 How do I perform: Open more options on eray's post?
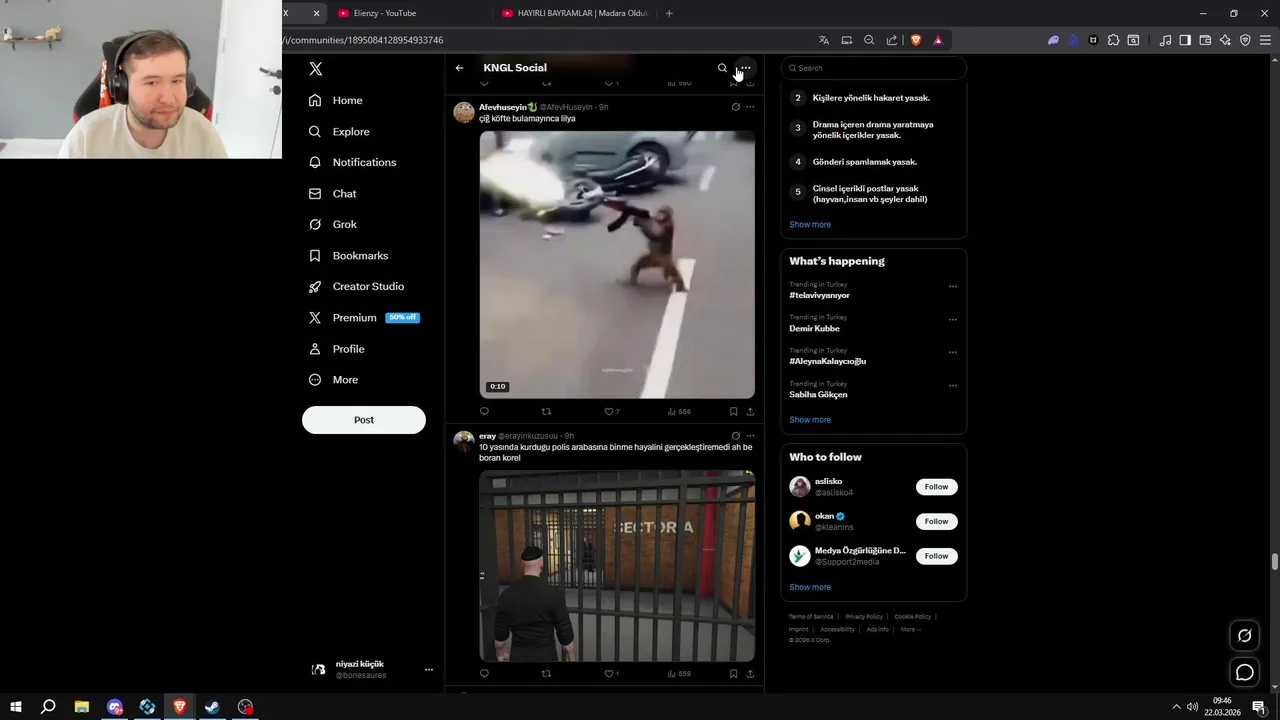click(x=750, y=436)
